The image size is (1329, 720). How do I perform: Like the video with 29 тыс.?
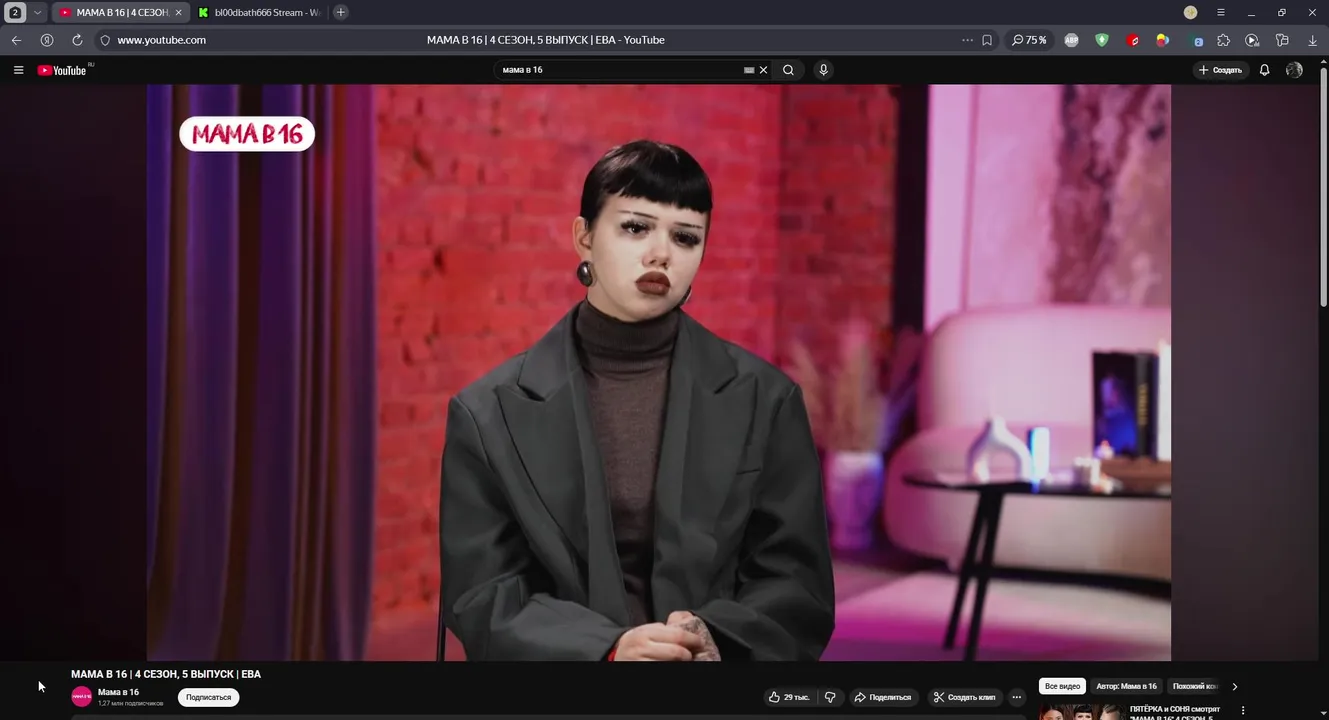(x=789, y=697)
